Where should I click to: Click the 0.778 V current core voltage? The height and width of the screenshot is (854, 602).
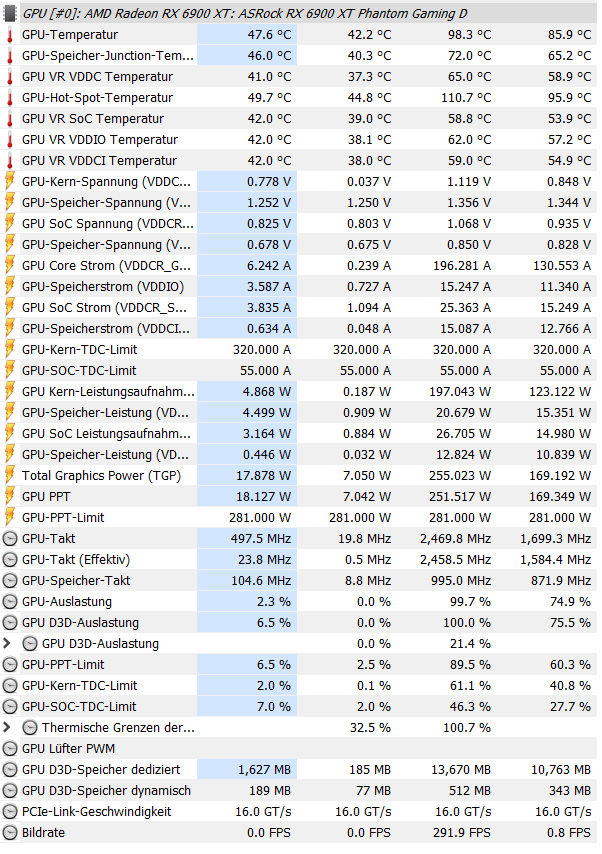click(269, 182)
